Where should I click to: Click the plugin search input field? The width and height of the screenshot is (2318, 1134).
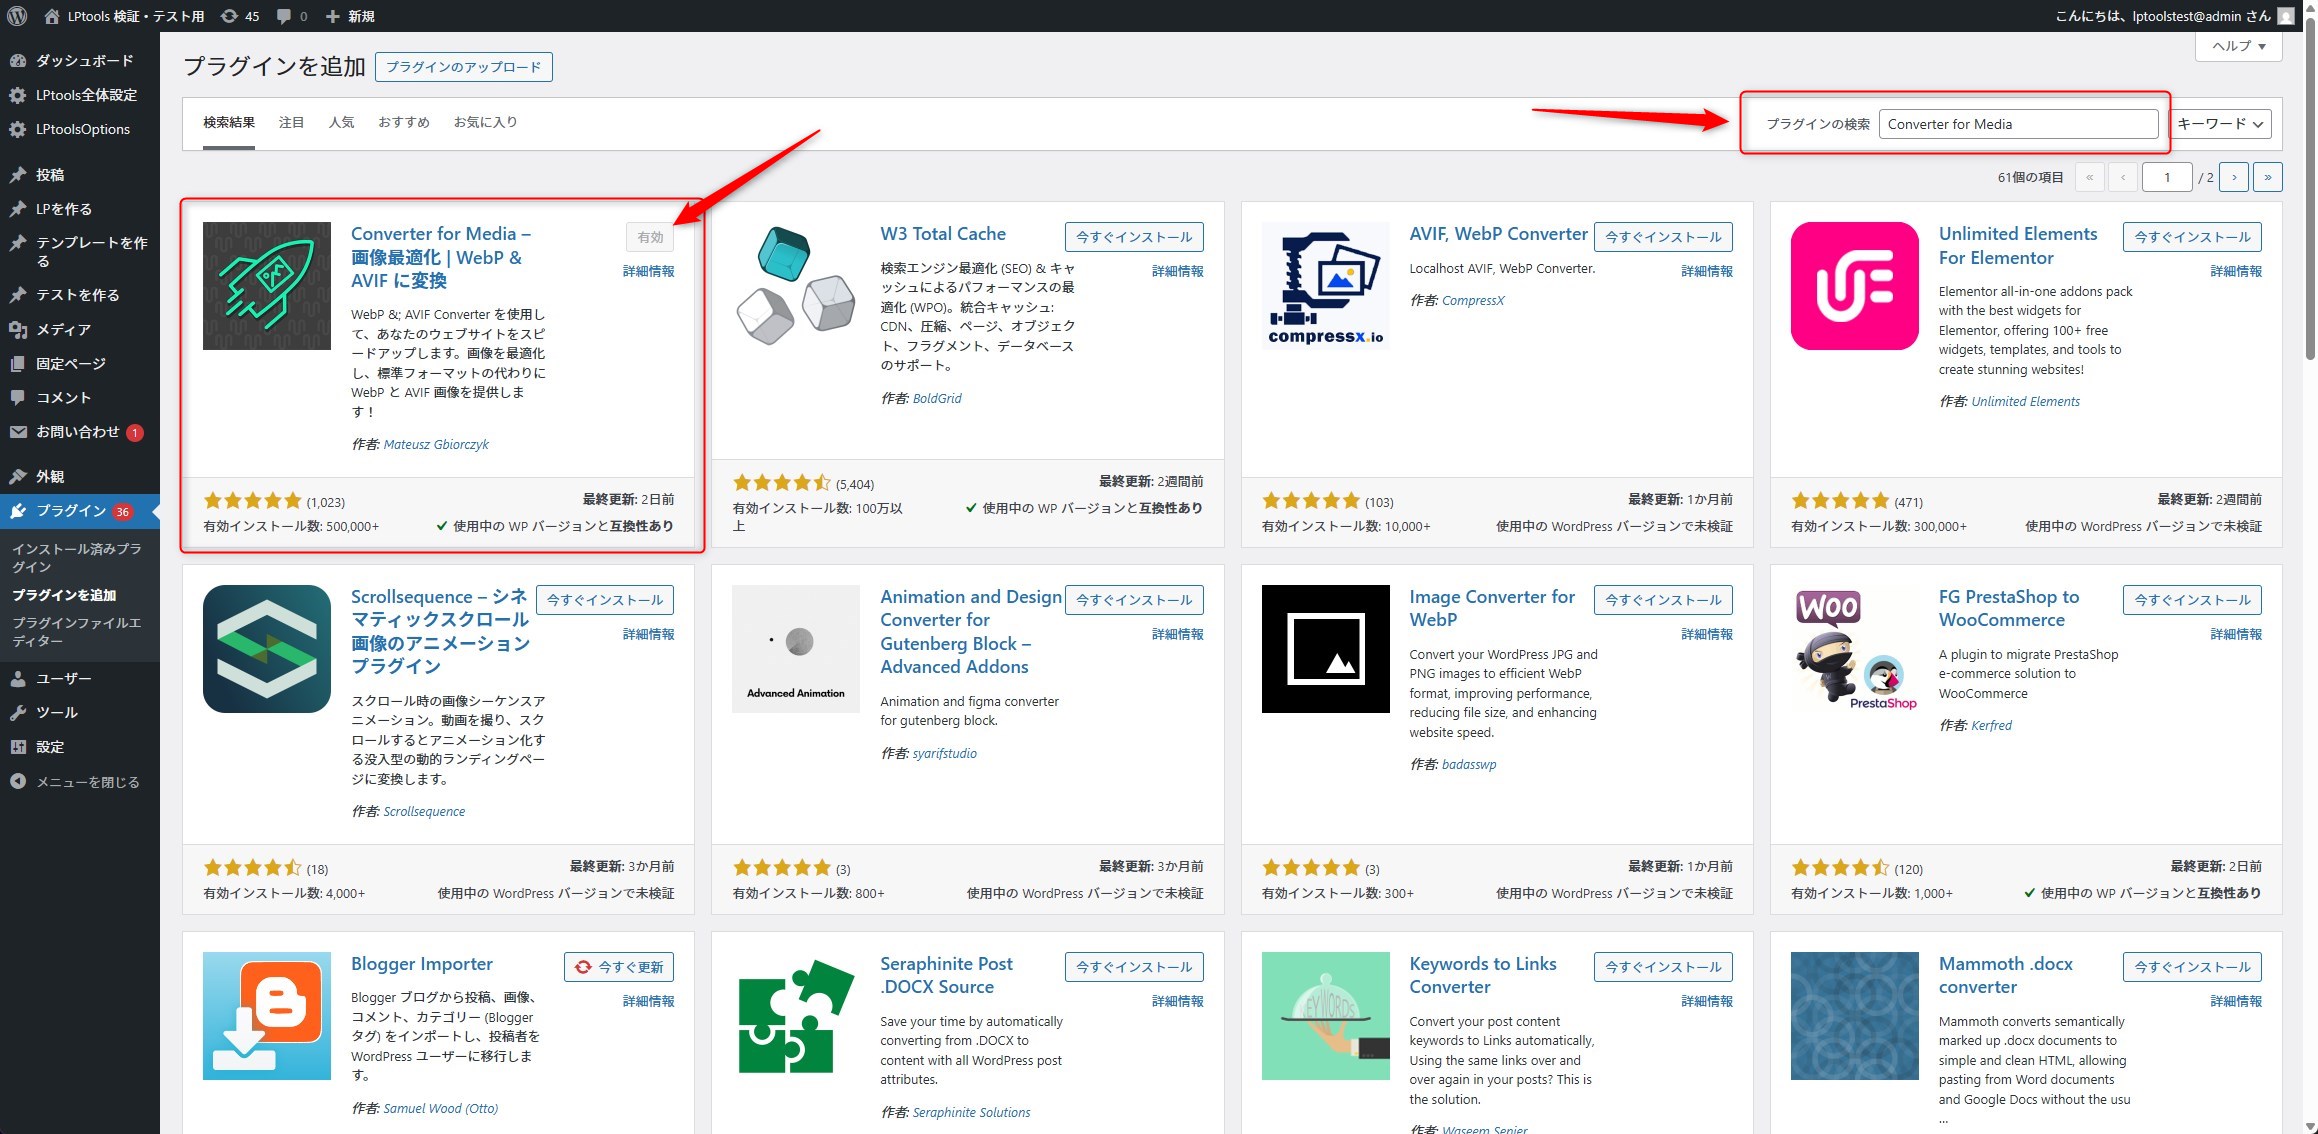[x=2018, y=124]
